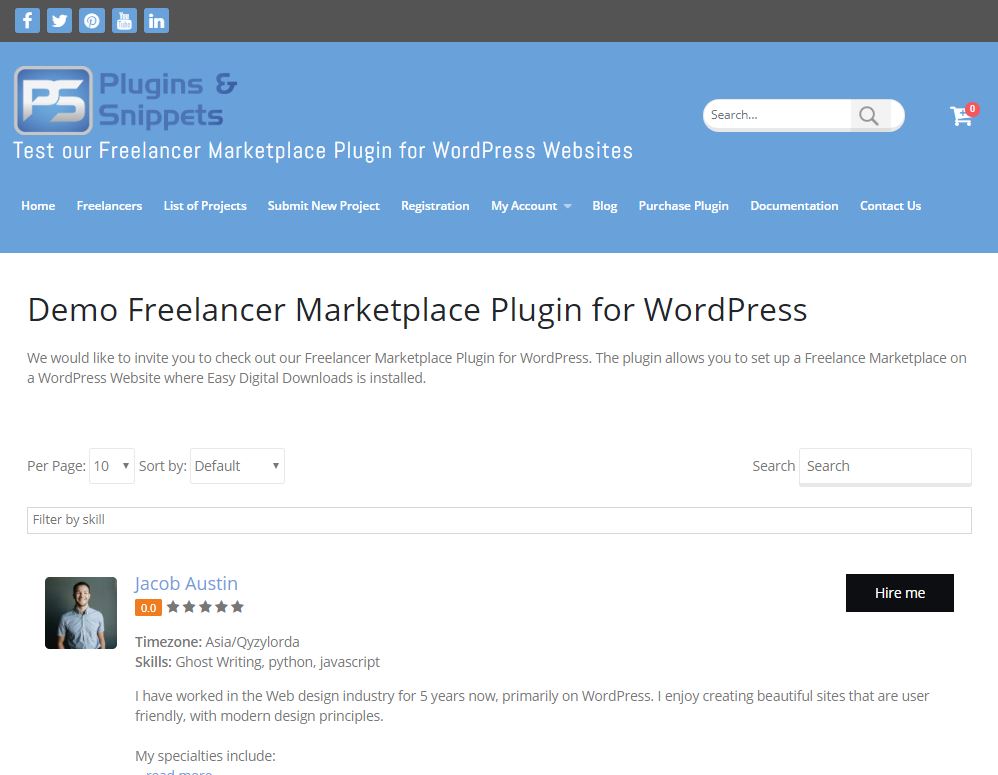Viewport: 998px width, 775px height.
Task: Open the shopping cart icon
Action: [962, 115]
